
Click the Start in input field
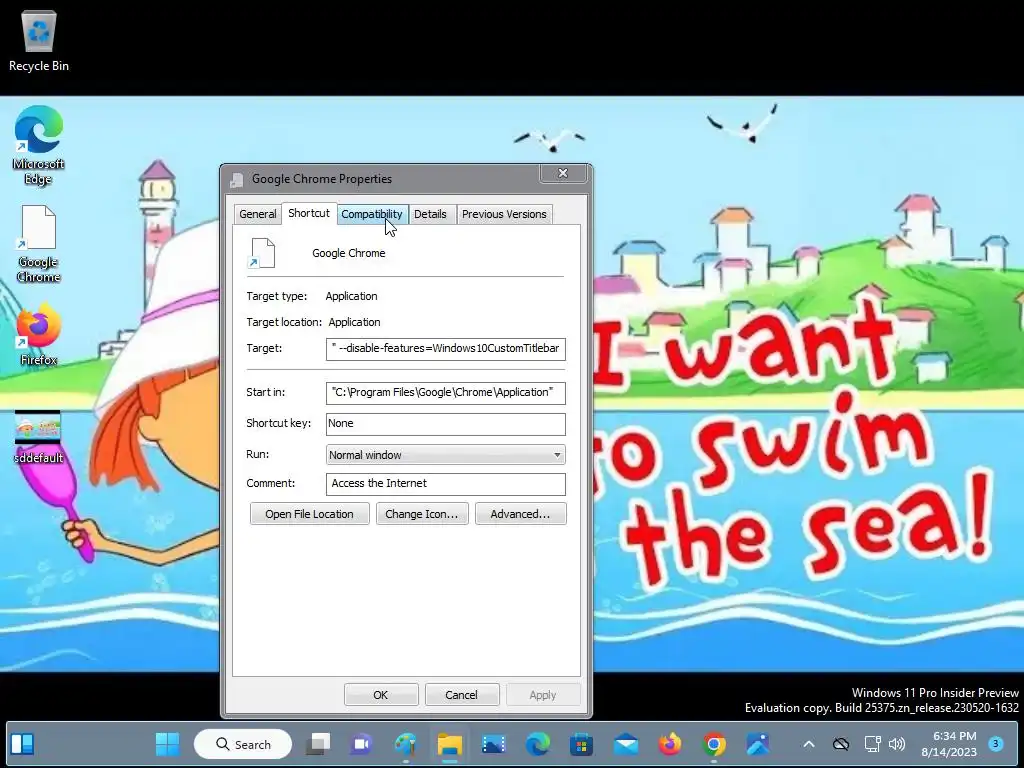(x=445, y=392)
